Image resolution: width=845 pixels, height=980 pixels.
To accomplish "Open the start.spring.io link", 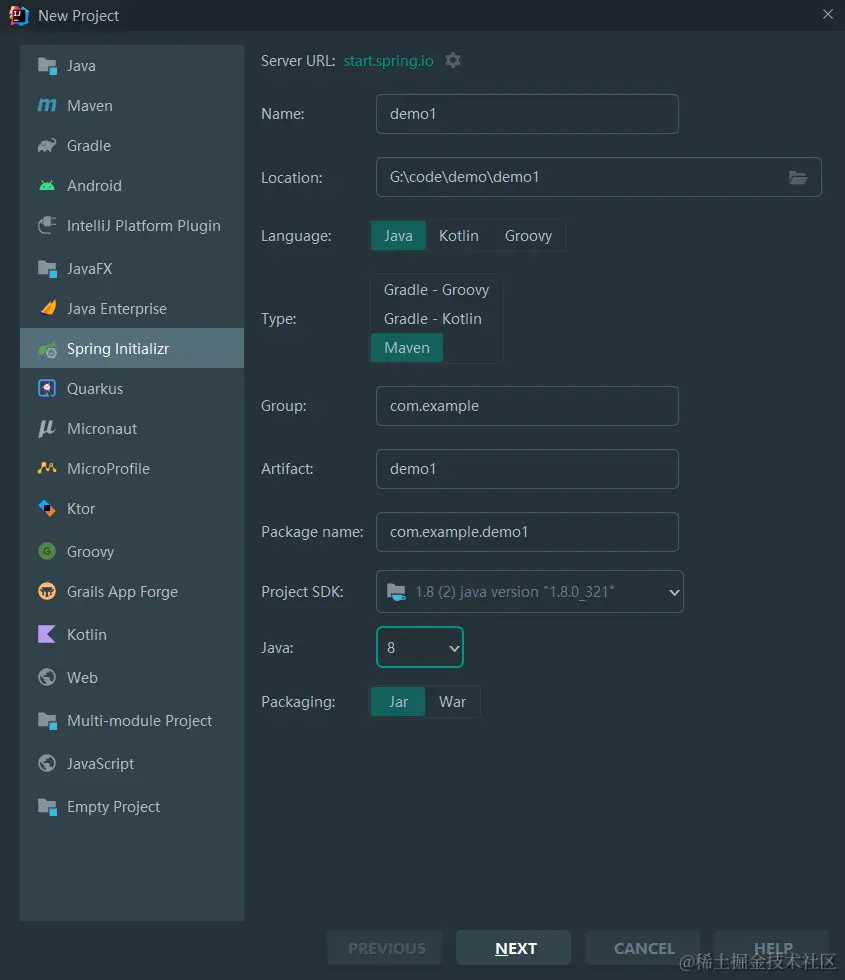I will [x=388, y=60].
